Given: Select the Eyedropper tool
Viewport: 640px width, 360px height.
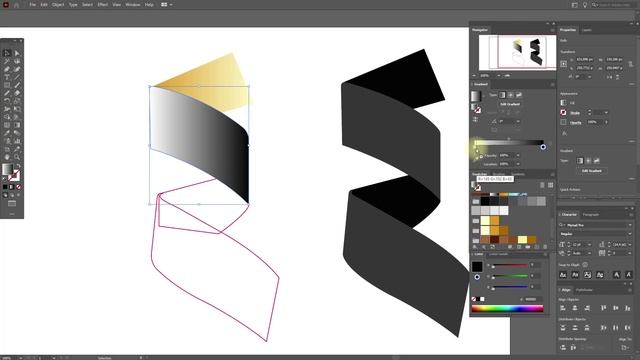Looking at the screenshot, I should pos(7,133).
